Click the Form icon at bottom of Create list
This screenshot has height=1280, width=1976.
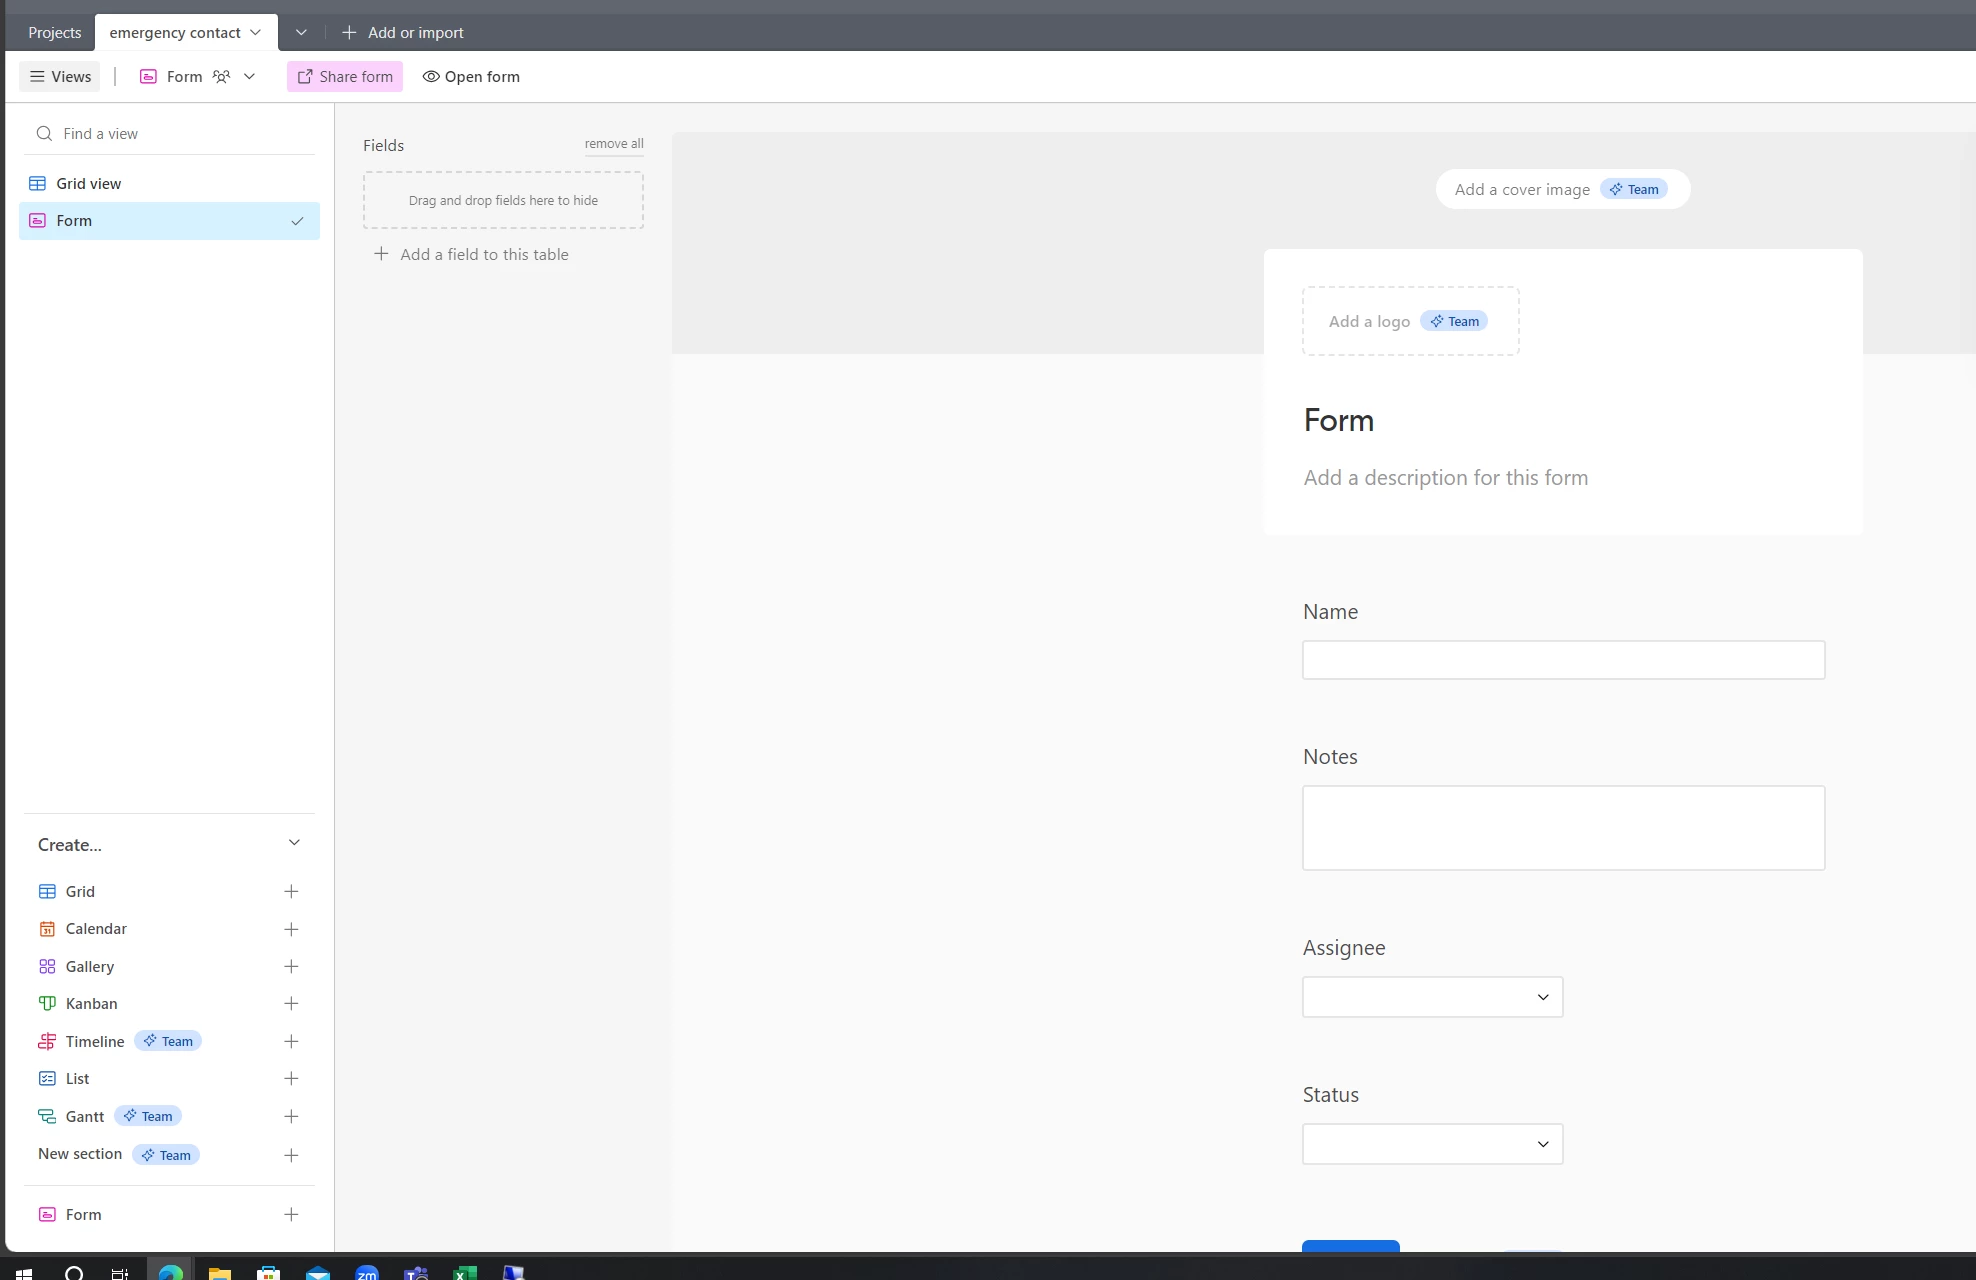click(47, 1214)
